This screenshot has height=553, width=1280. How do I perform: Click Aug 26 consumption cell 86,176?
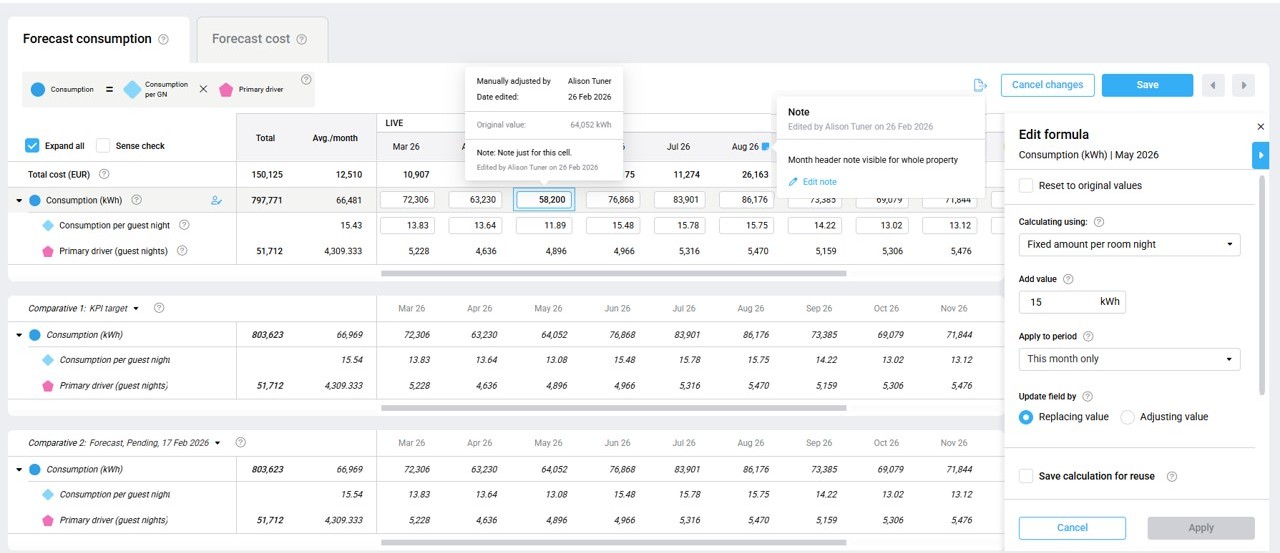click(x=749, y=200)
